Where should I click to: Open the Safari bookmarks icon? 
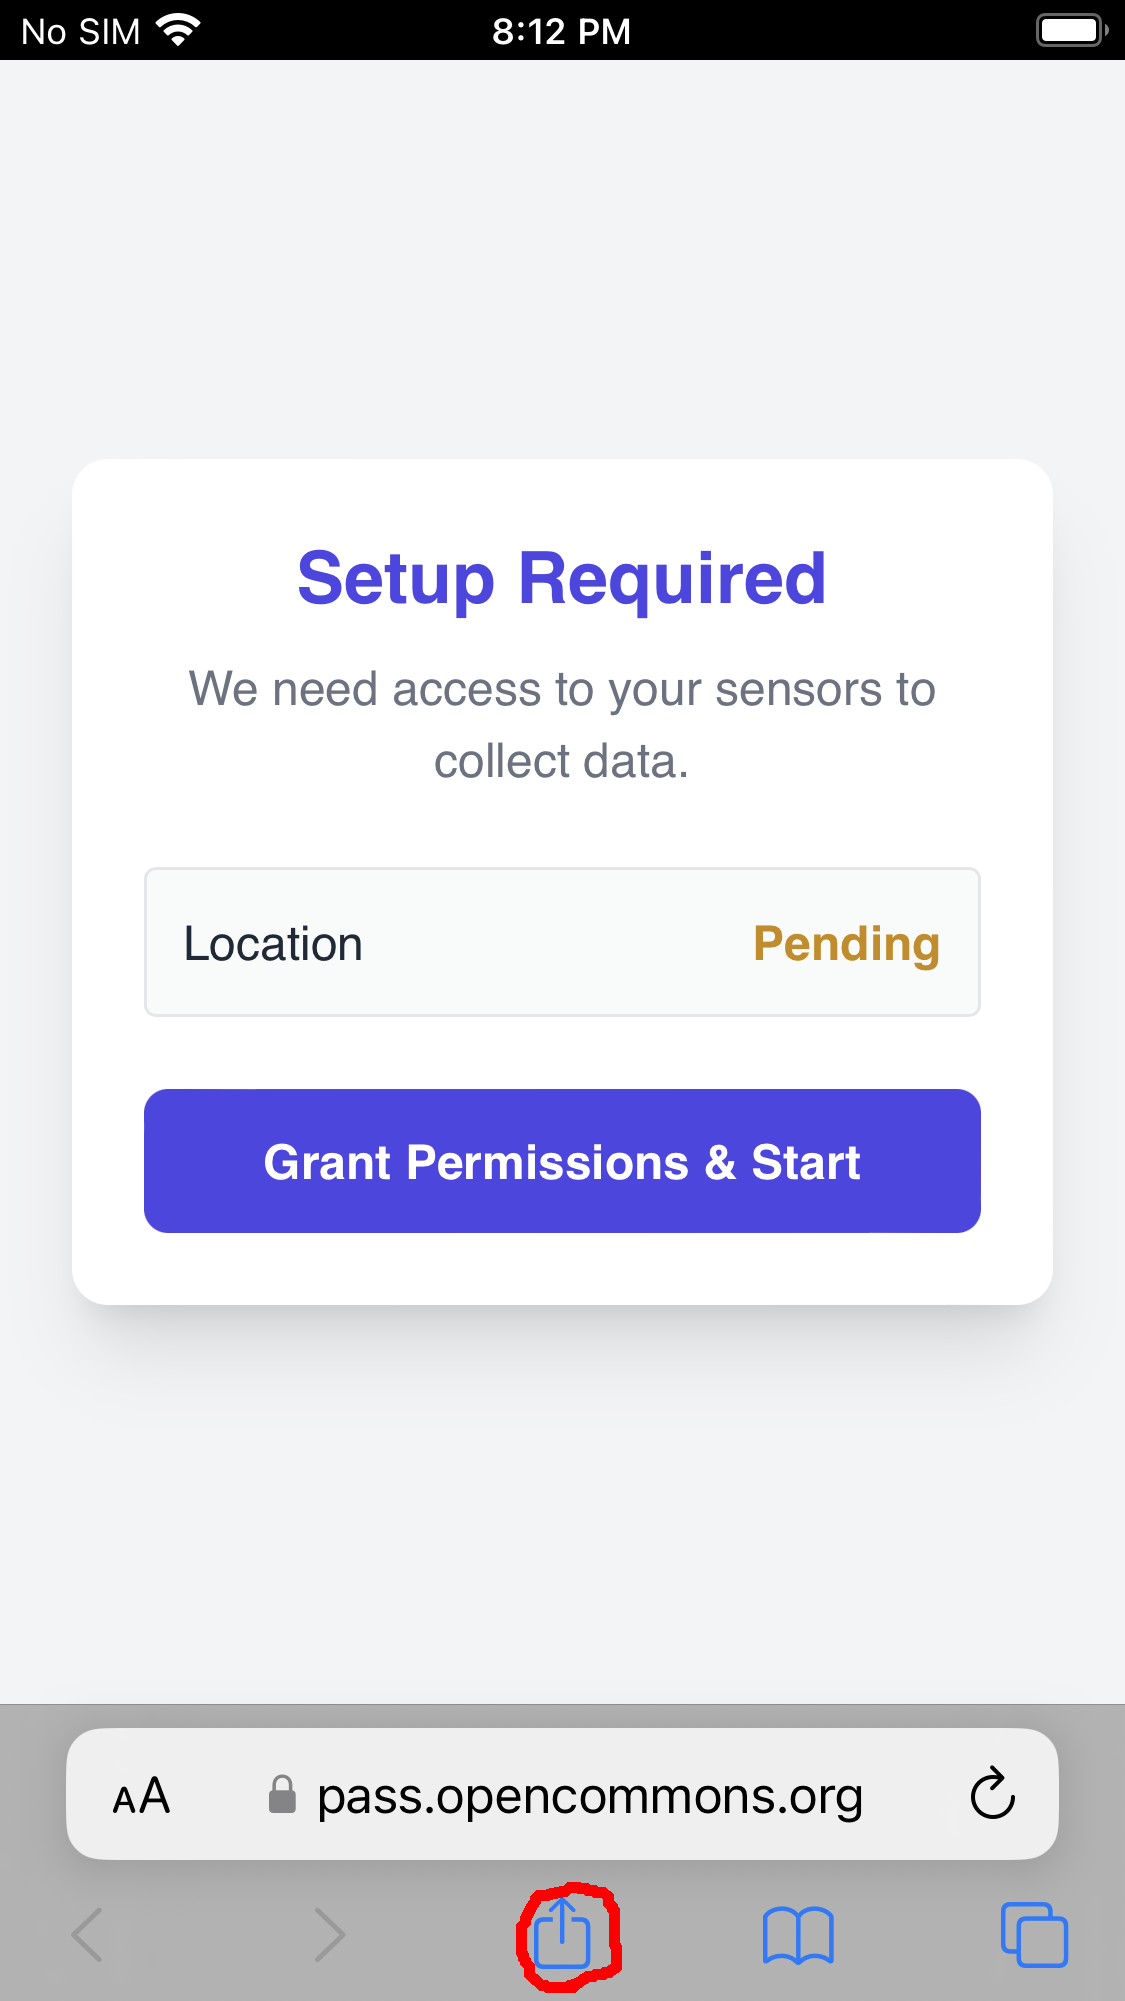[797, 1935]
